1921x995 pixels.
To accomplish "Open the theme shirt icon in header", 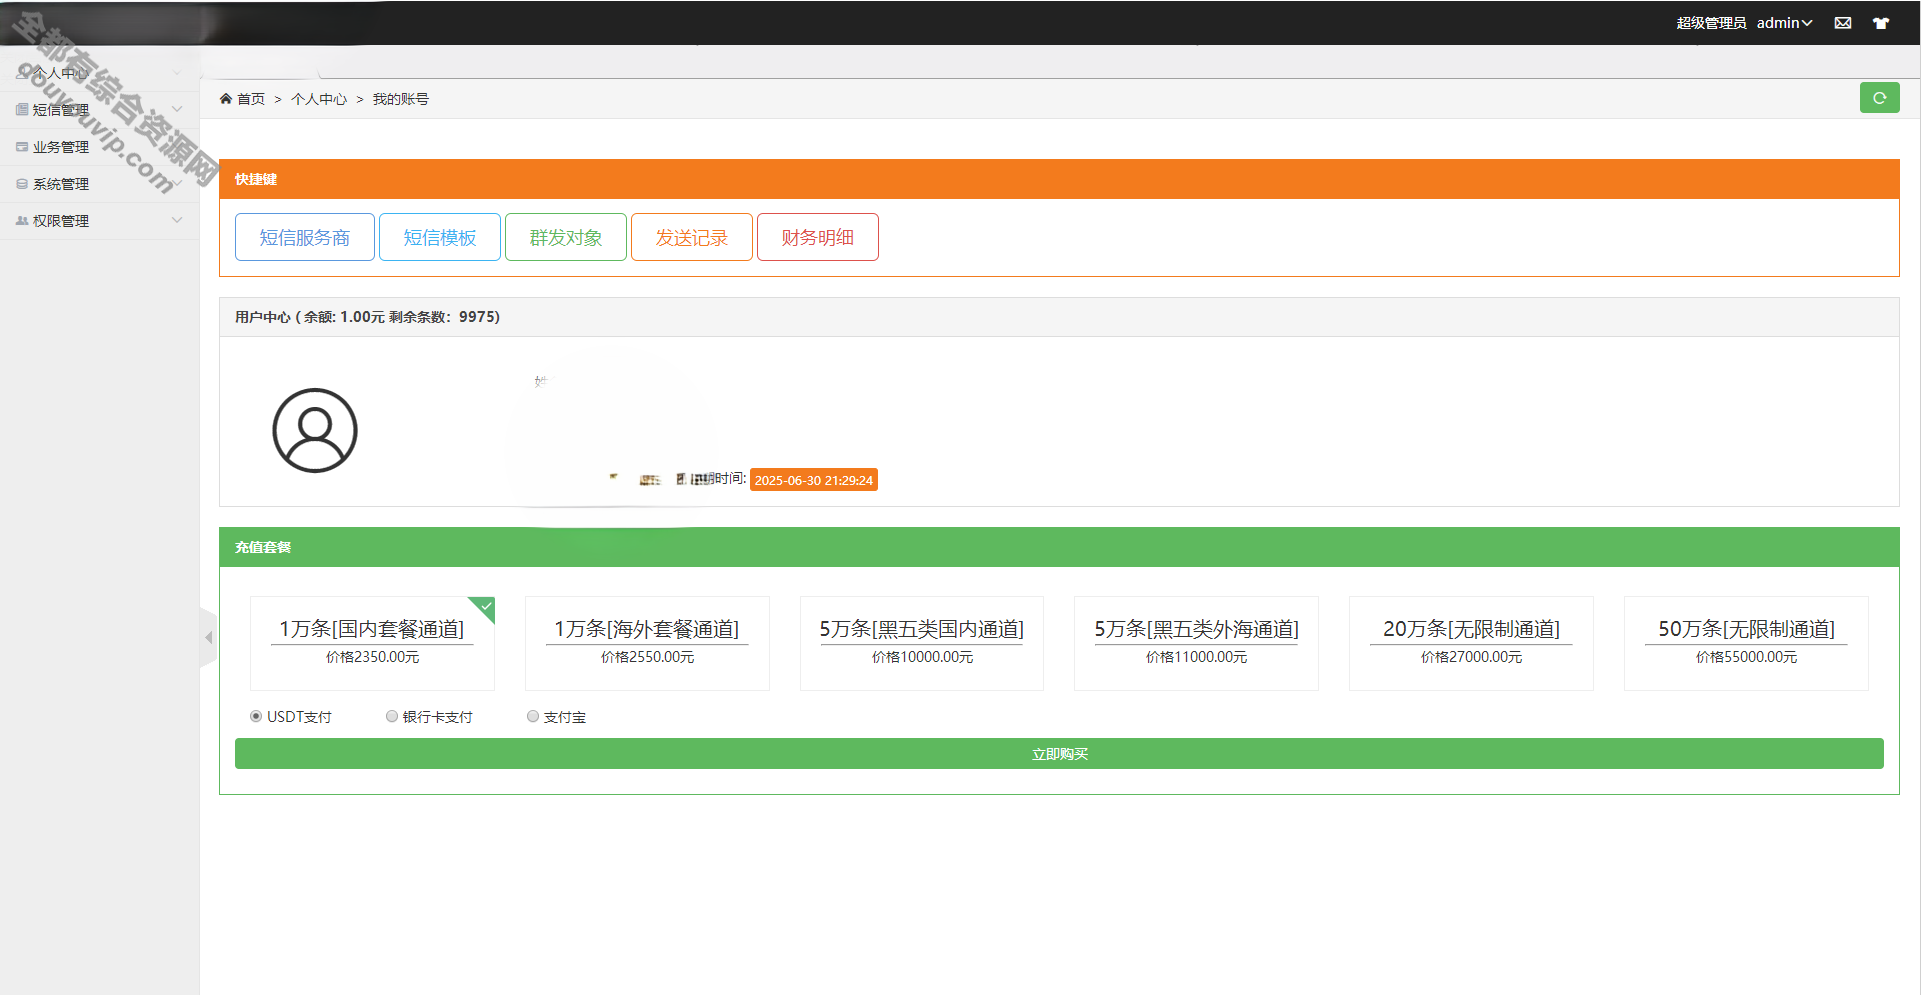I will [1881, 23].
